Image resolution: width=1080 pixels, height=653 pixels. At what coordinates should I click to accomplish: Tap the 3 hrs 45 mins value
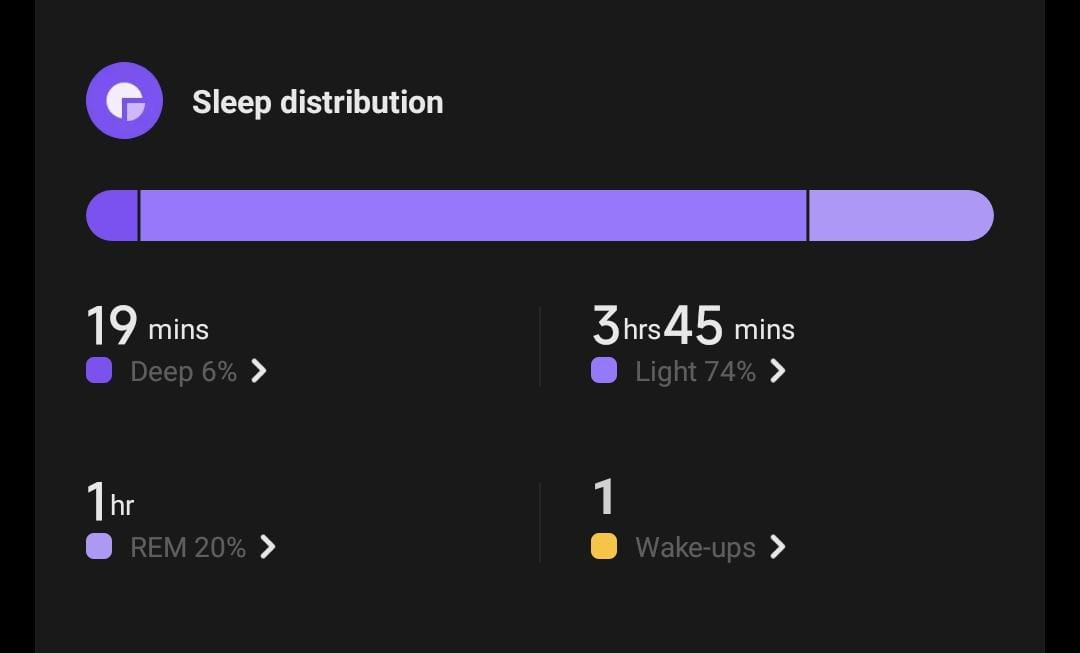click(x=694, y=326)
